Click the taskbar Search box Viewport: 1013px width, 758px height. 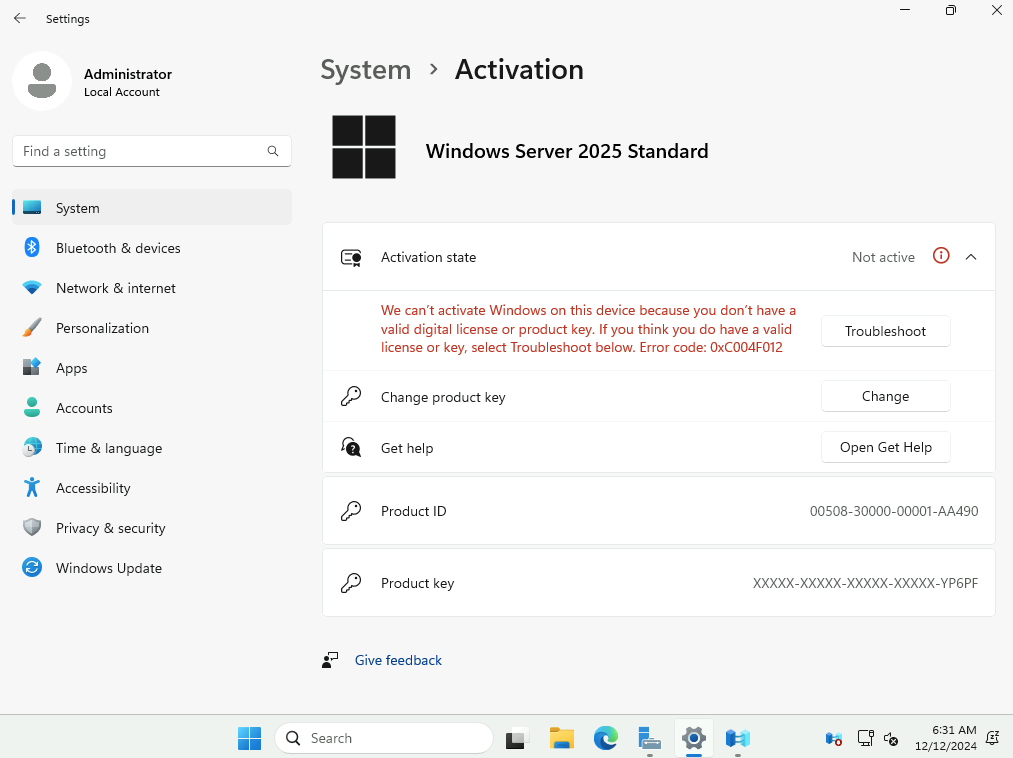tap(384, 738)
